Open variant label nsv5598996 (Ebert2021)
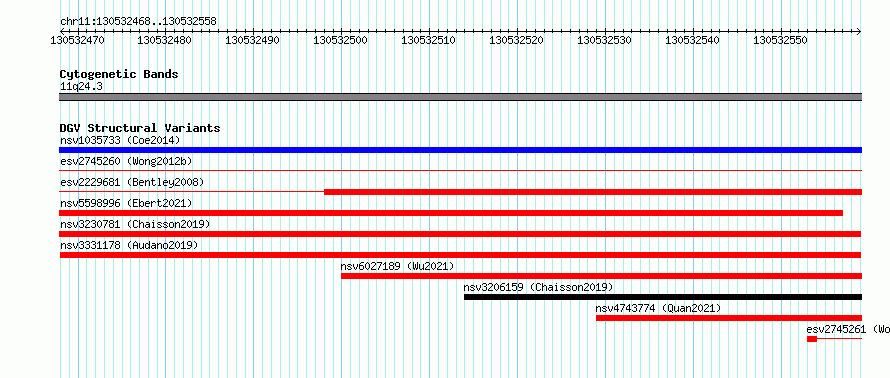This screenshot has height=378, width=890. (x=126, y=203)
